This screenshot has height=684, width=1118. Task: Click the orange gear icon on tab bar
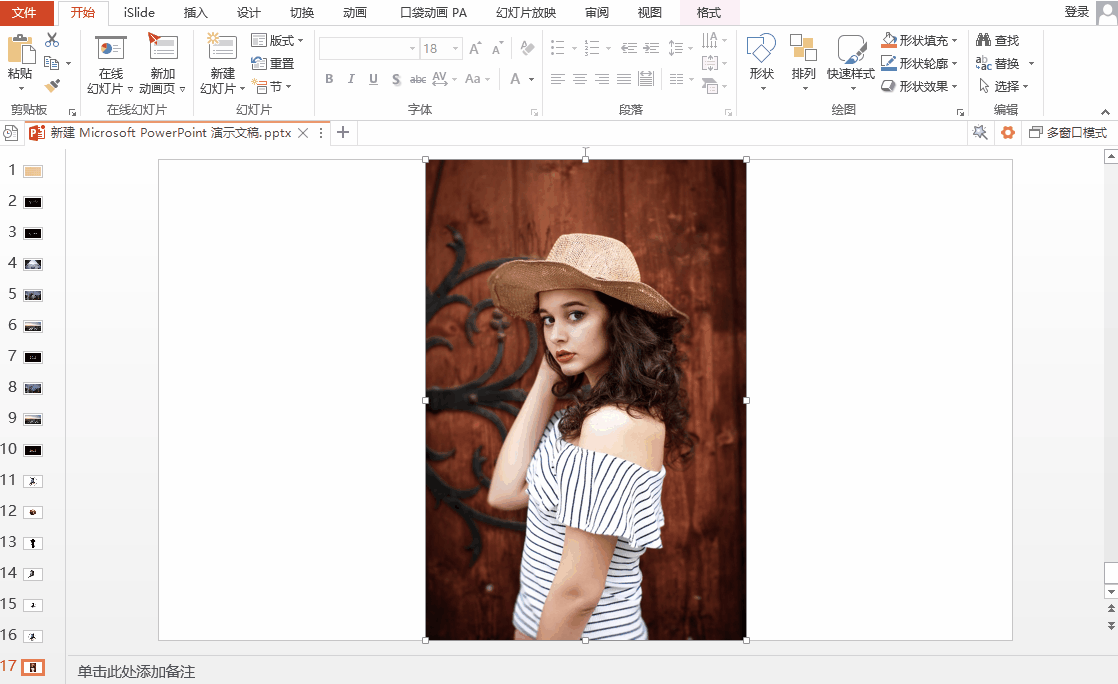[x=1007, y=132]
